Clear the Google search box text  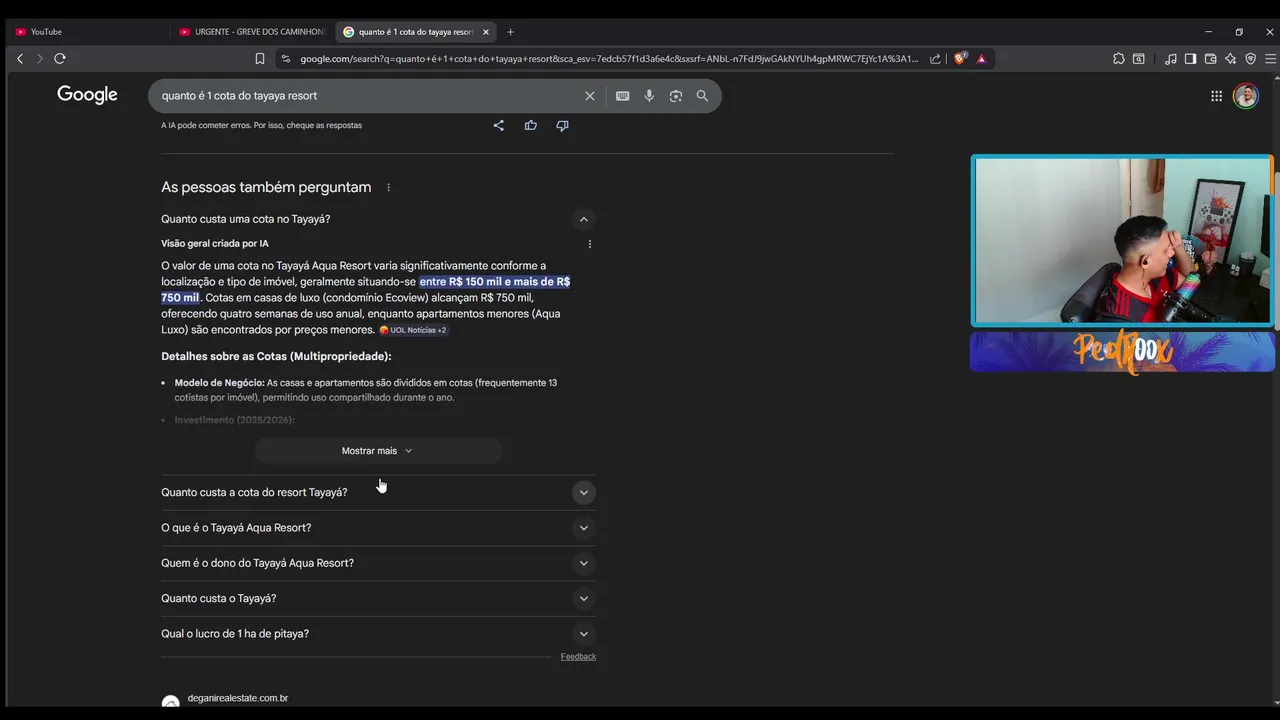pos(590,96)
